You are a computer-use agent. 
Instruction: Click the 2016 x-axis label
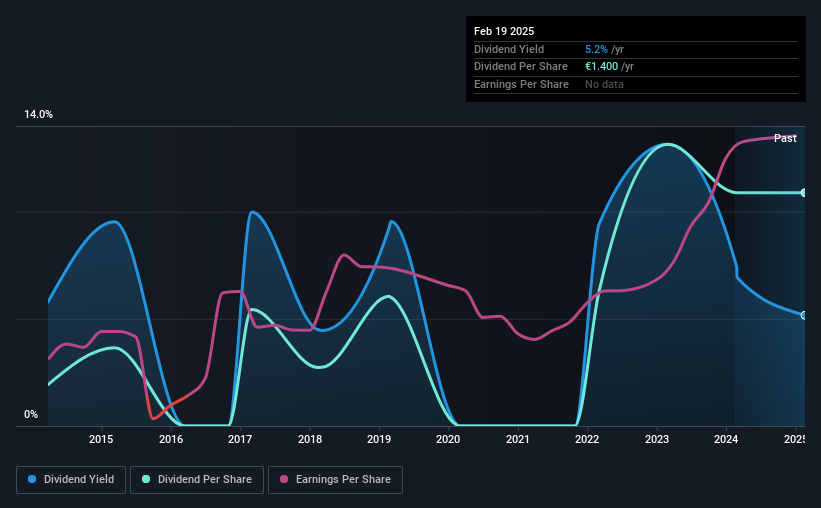point(171,439)
